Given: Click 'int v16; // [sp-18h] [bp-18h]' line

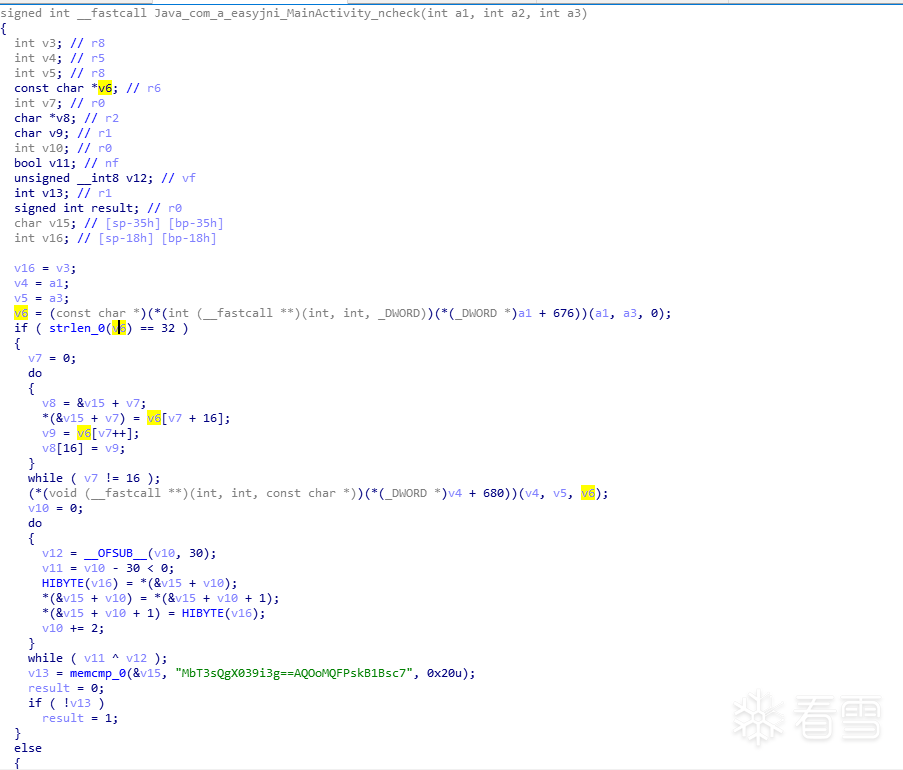Looking at the screenshot, I should pos(115,238).
